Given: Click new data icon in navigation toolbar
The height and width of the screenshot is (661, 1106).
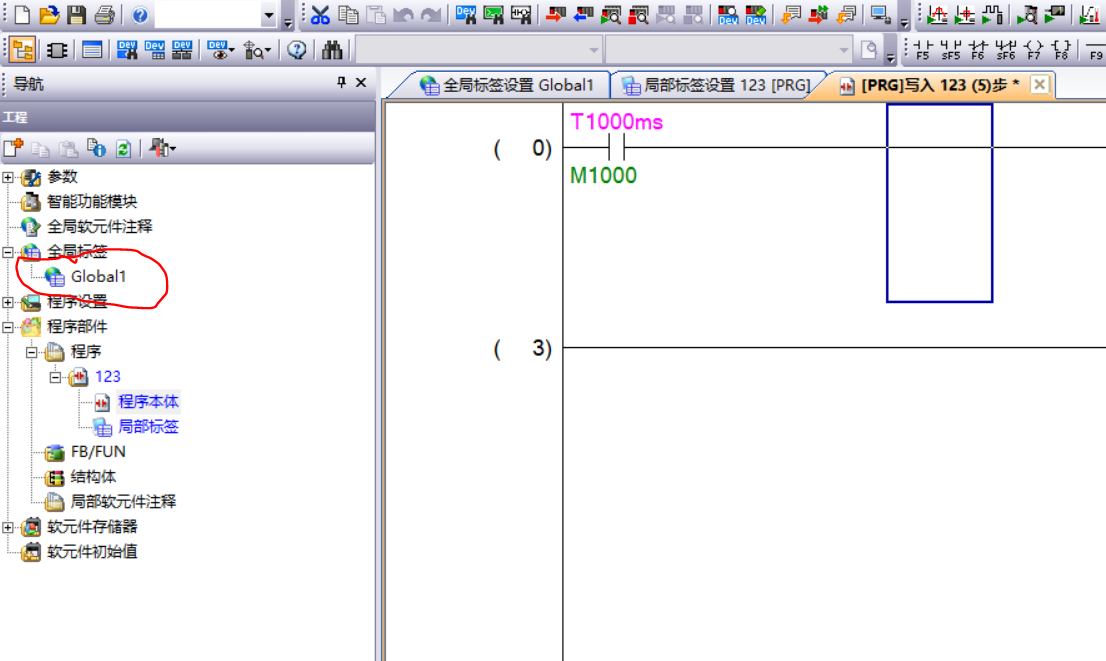Looking at the screenshot, I should 12,148.
